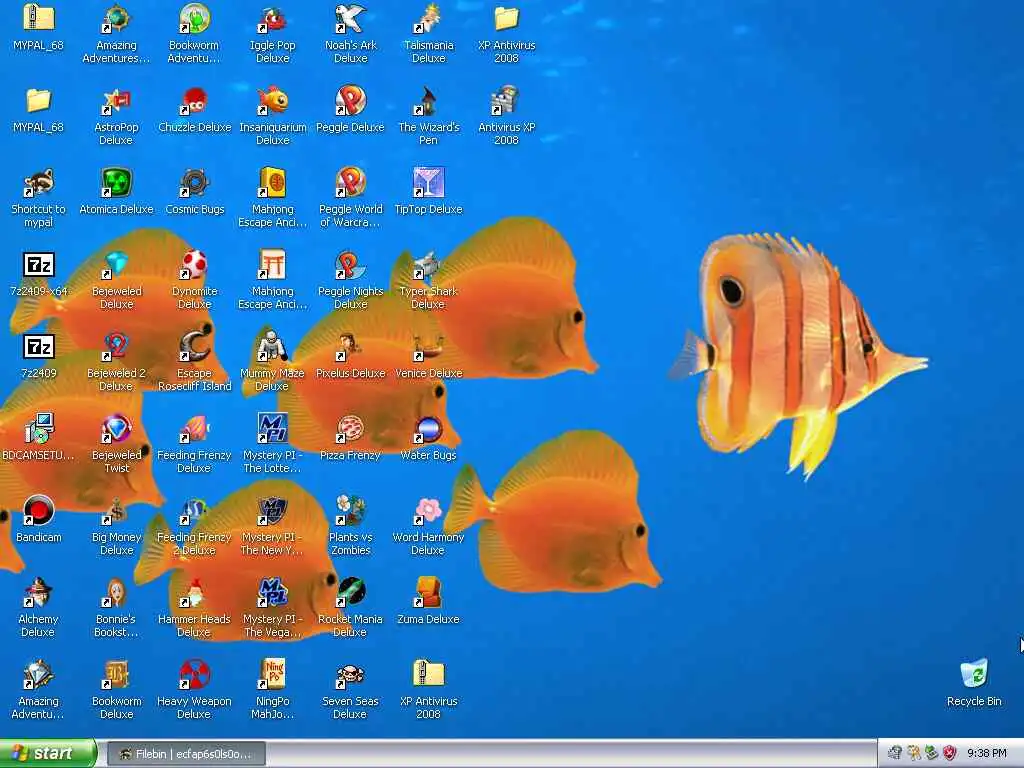This screenshot has height=768, width=1024.
Task: Launch Water Bugs
Action: pyautogui.click(x=428, y=438)
